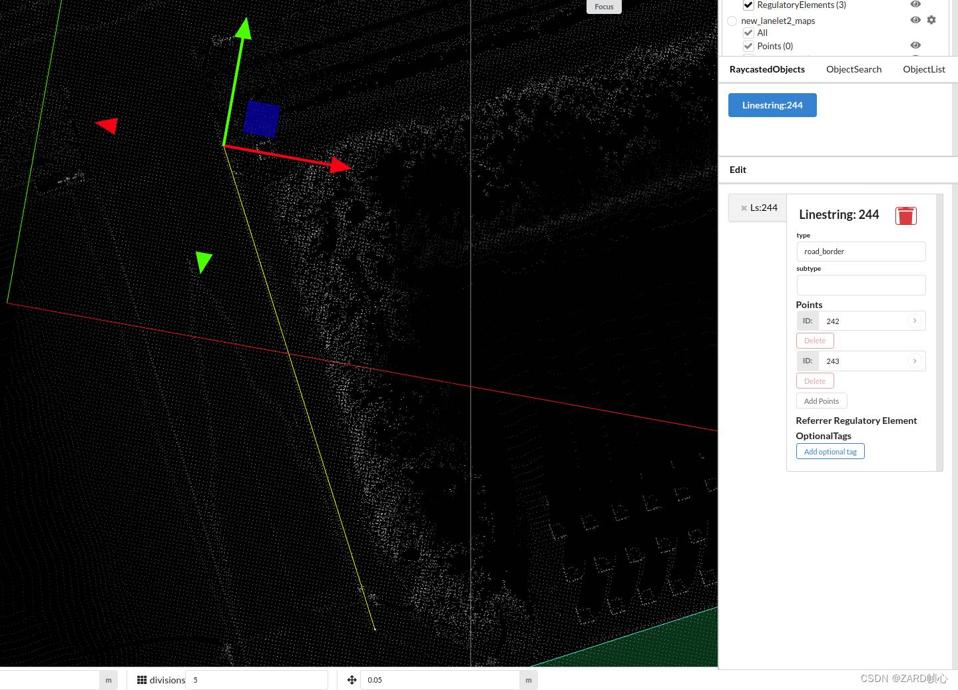
Task: Click the move step crosshair icon
Action: tap(352, 680)
